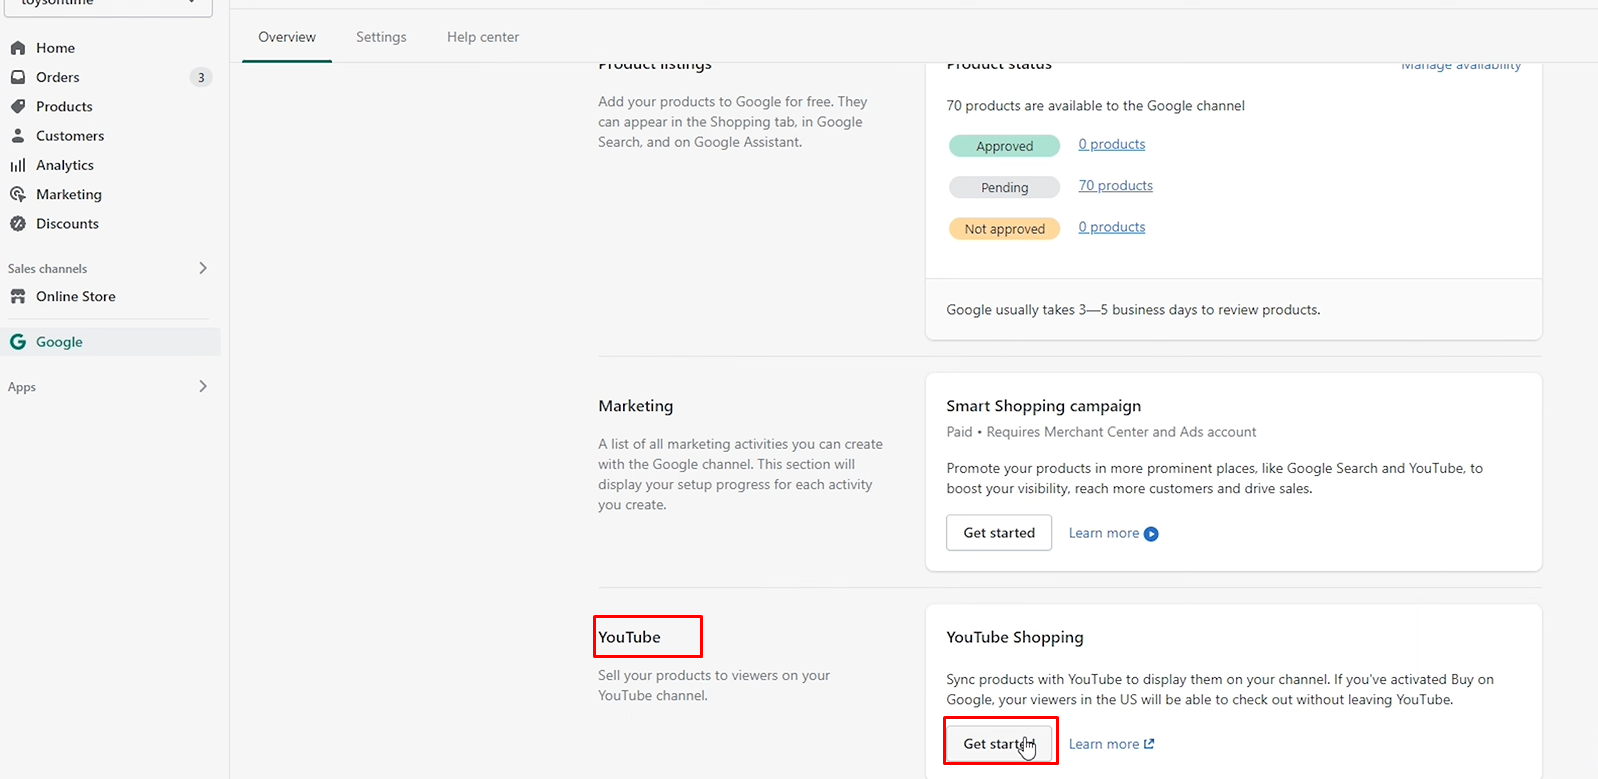Viewport: 1598px width, 779px height.
Task: Open Analytics bar chart icon
Action: pyautogui.click(x=18, y=165)
